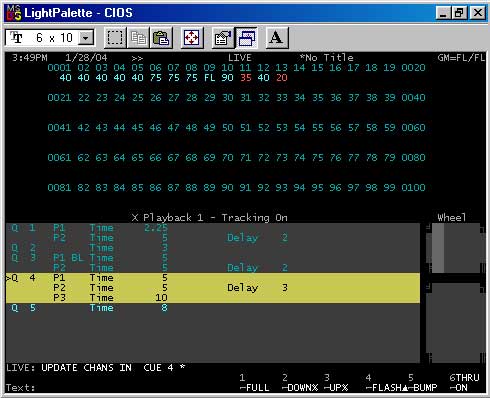Click the lower Wheel display box

click(x=455, y=323)
